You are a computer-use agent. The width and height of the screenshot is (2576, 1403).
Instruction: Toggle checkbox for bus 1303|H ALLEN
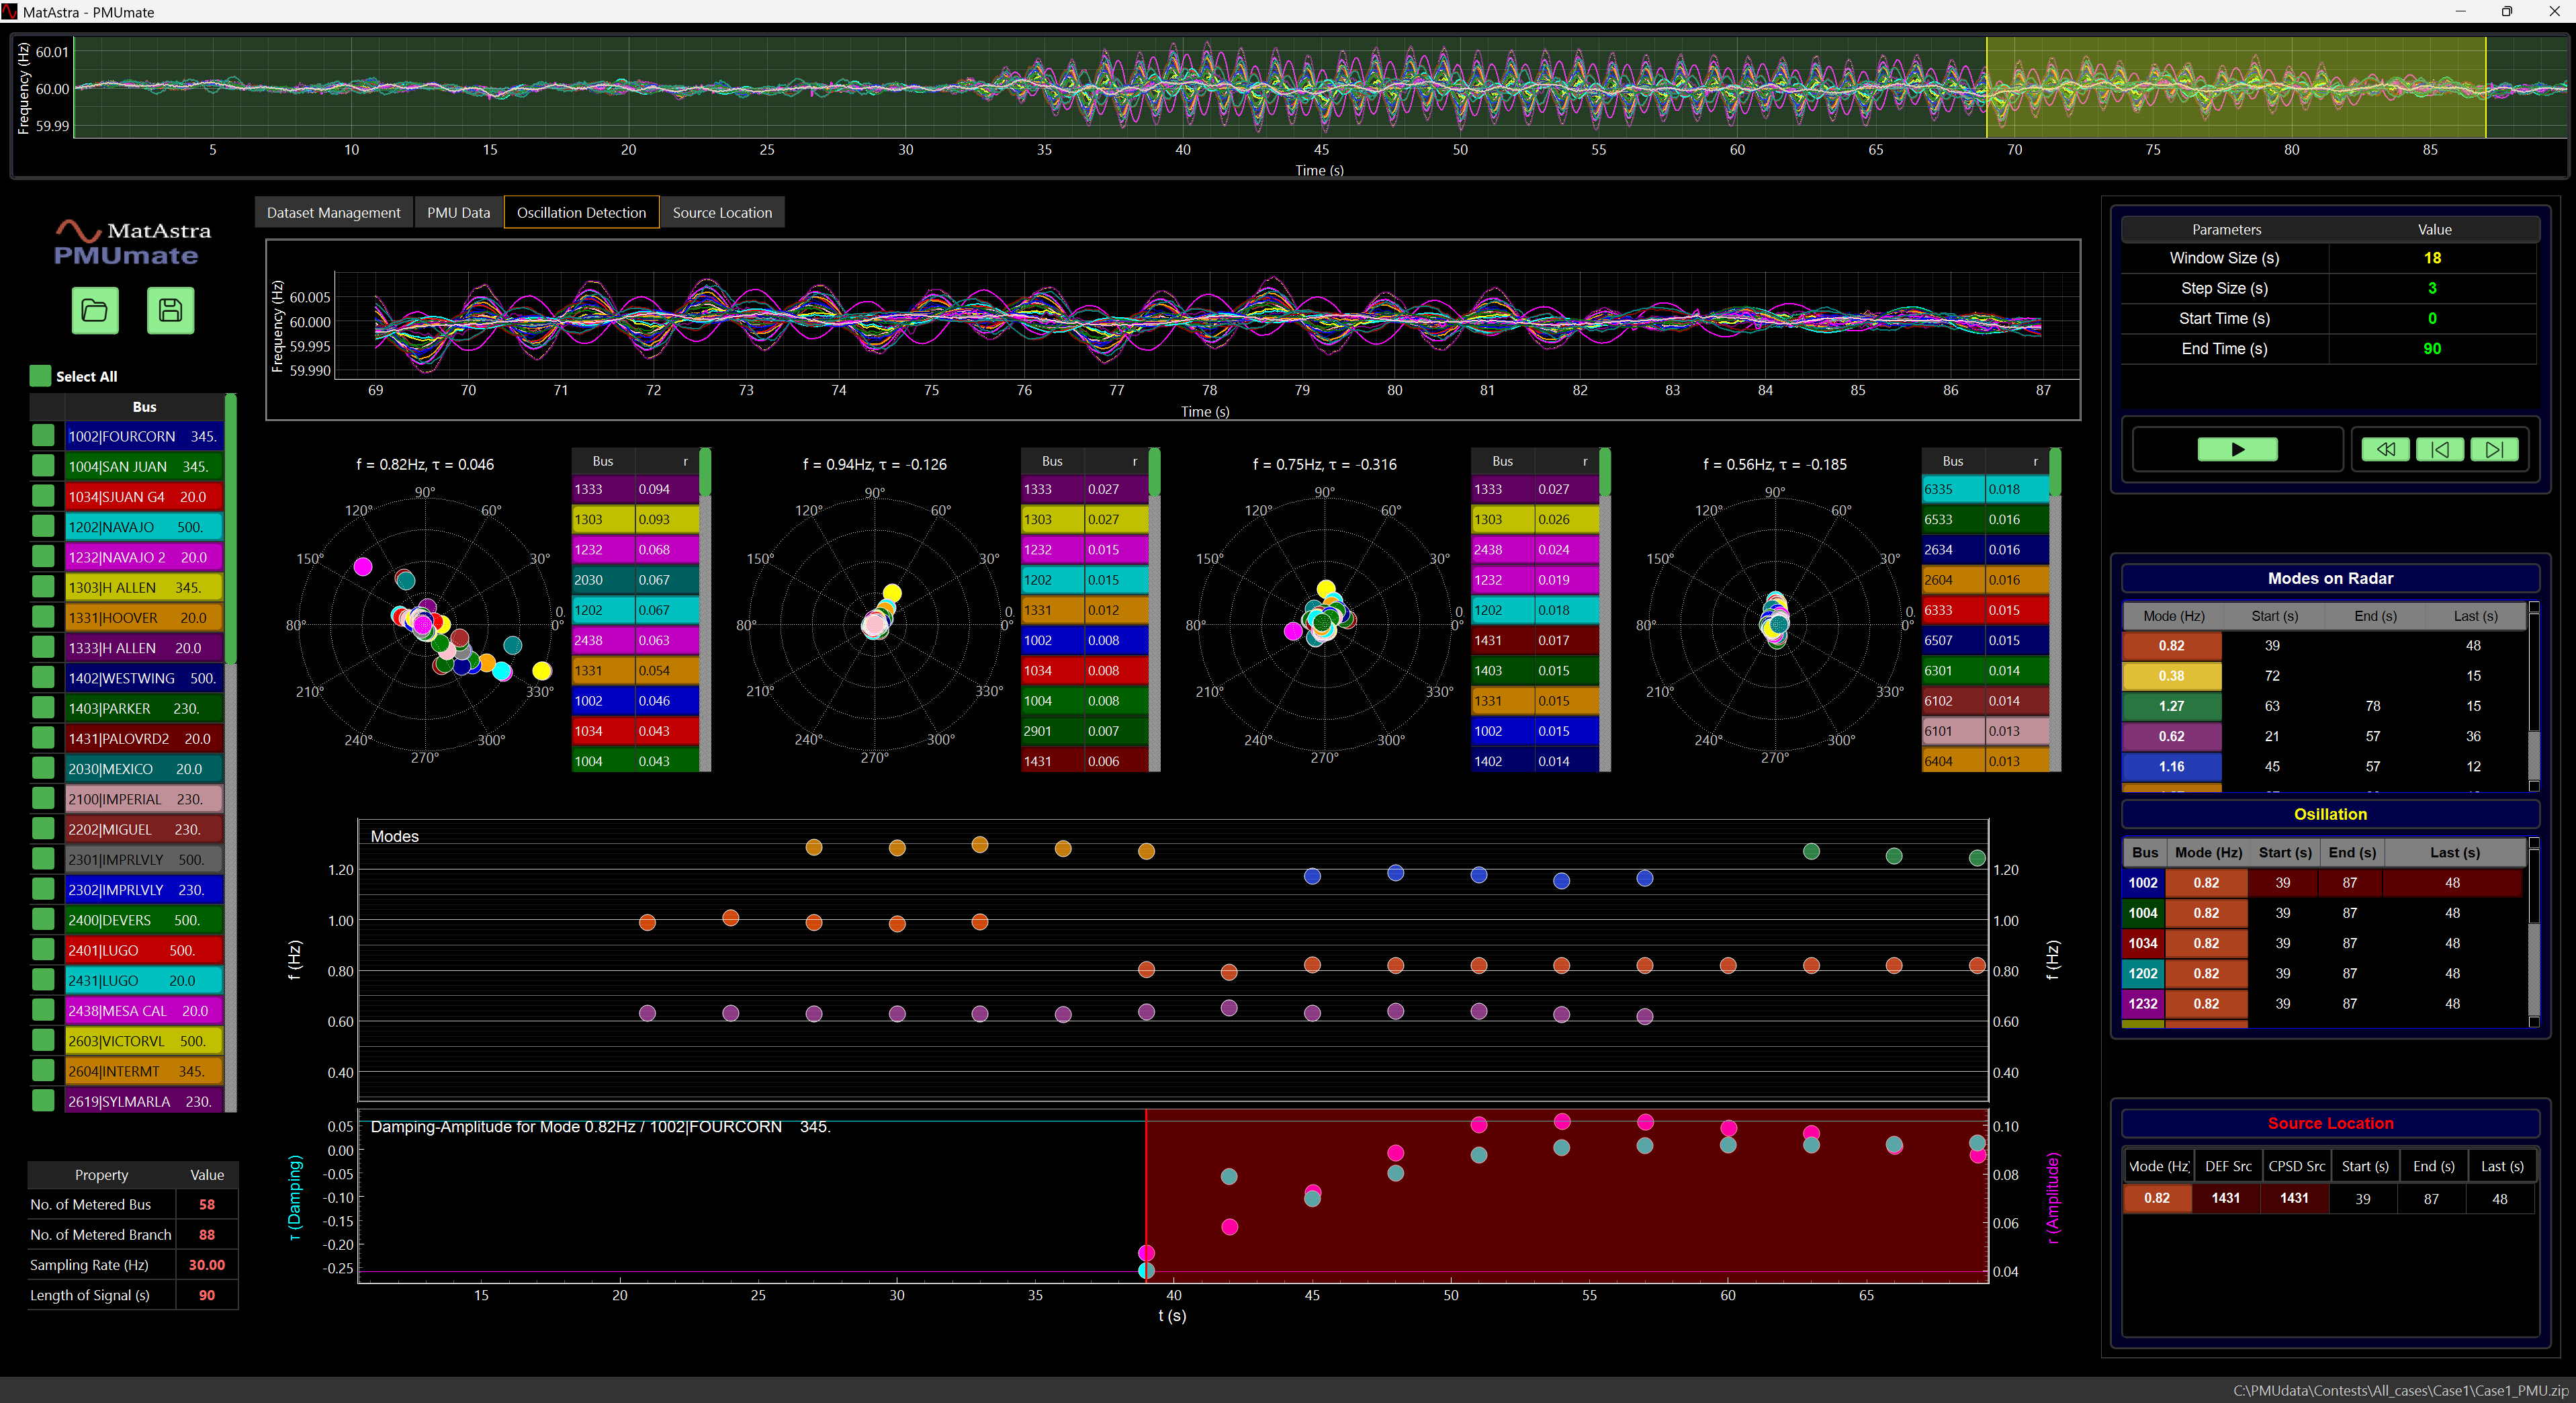43,587
